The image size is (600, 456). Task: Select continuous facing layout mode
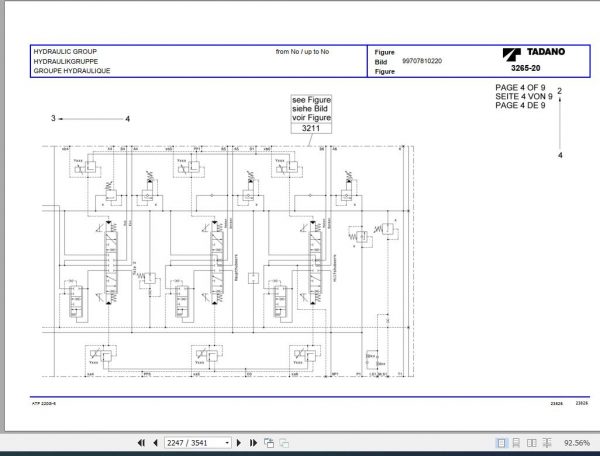[547, 443]
